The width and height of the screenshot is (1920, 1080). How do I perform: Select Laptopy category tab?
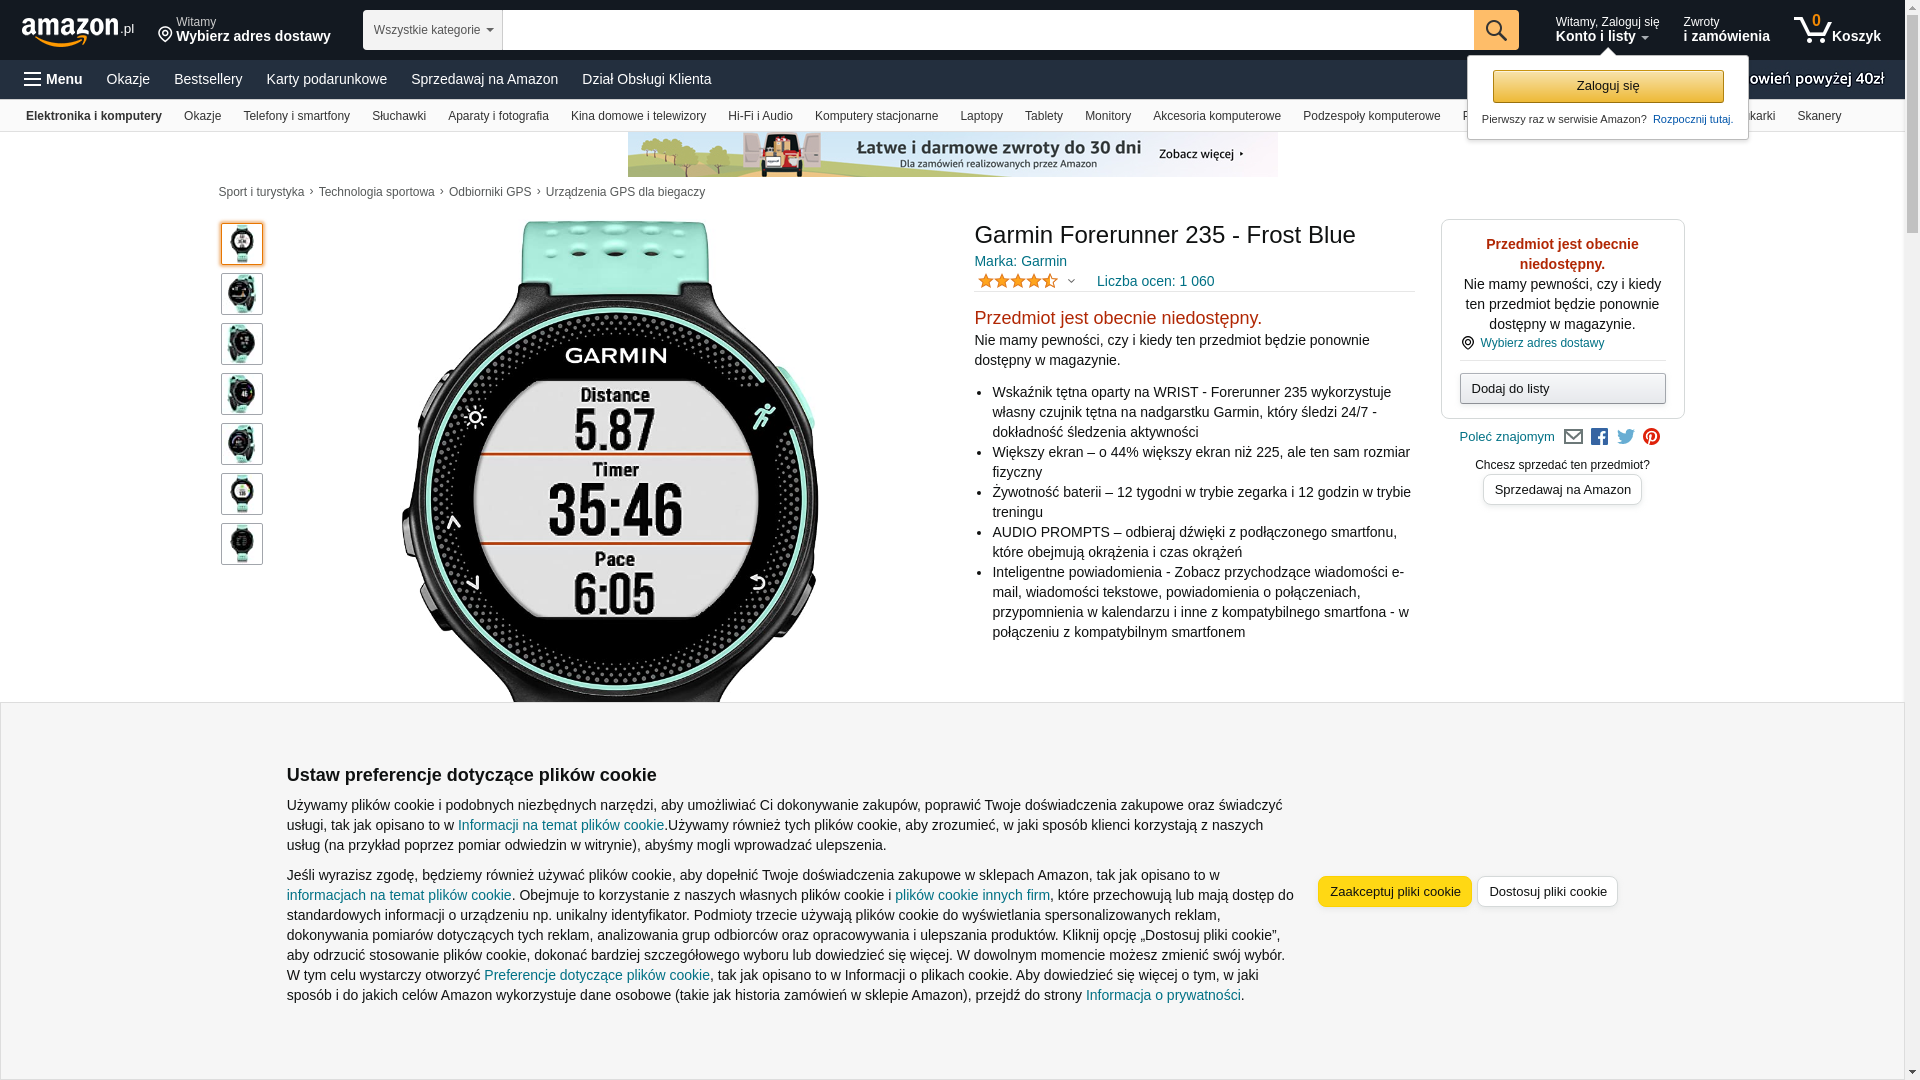[981, 116]
